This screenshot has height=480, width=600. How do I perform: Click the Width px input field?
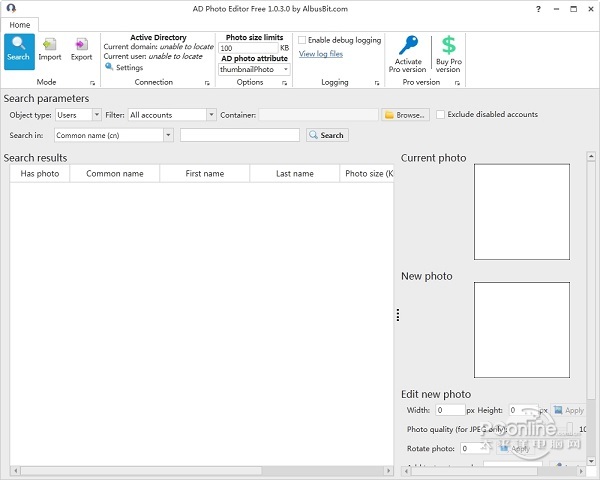[449, 410]
